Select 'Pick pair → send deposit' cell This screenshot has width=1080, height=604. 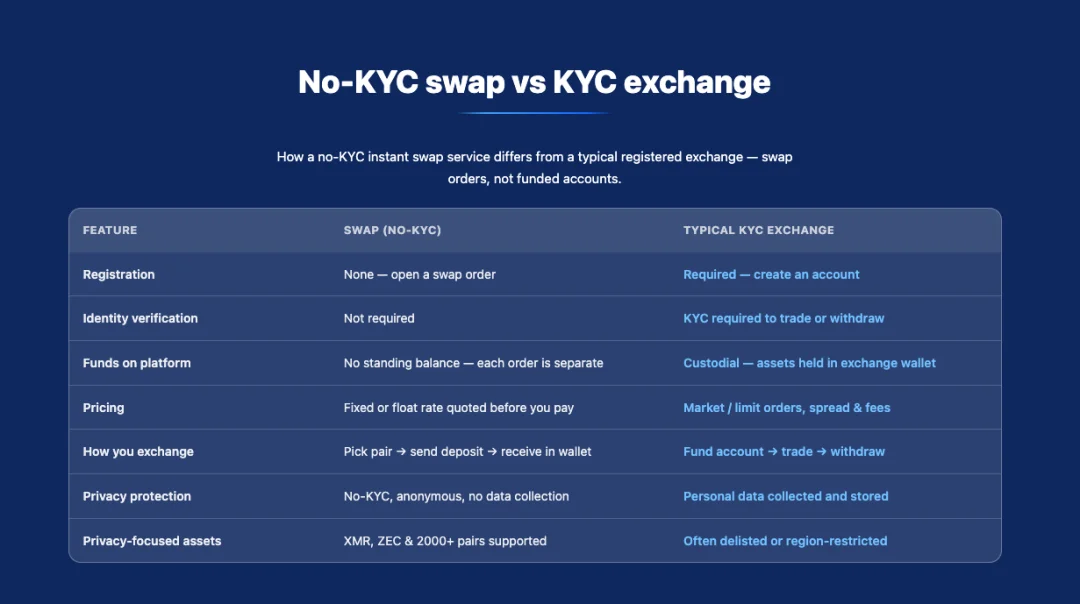click(x=467, y=452)
